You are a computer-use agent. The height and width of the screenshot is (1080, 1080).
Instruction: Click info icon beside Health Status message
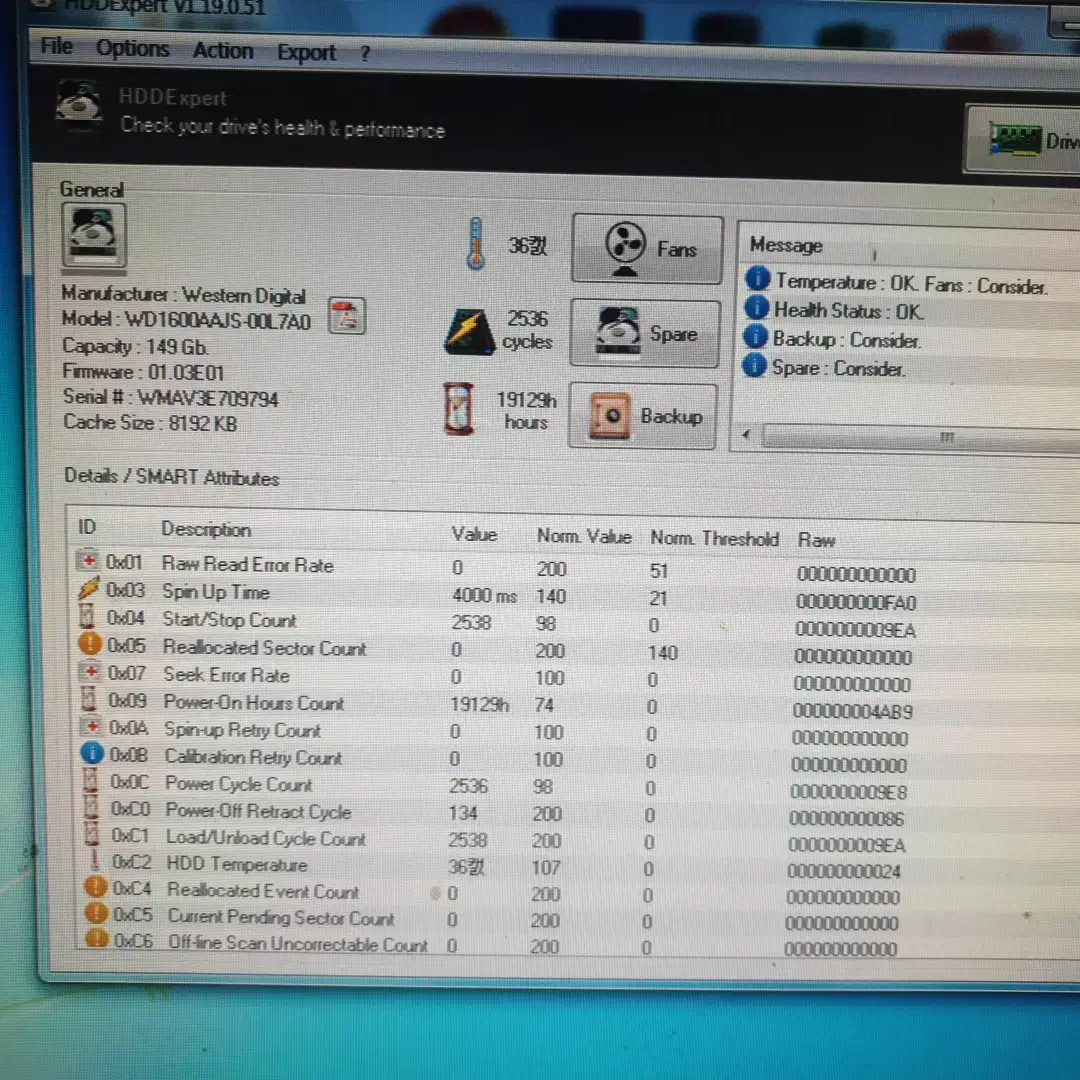(x=756, y=307)
